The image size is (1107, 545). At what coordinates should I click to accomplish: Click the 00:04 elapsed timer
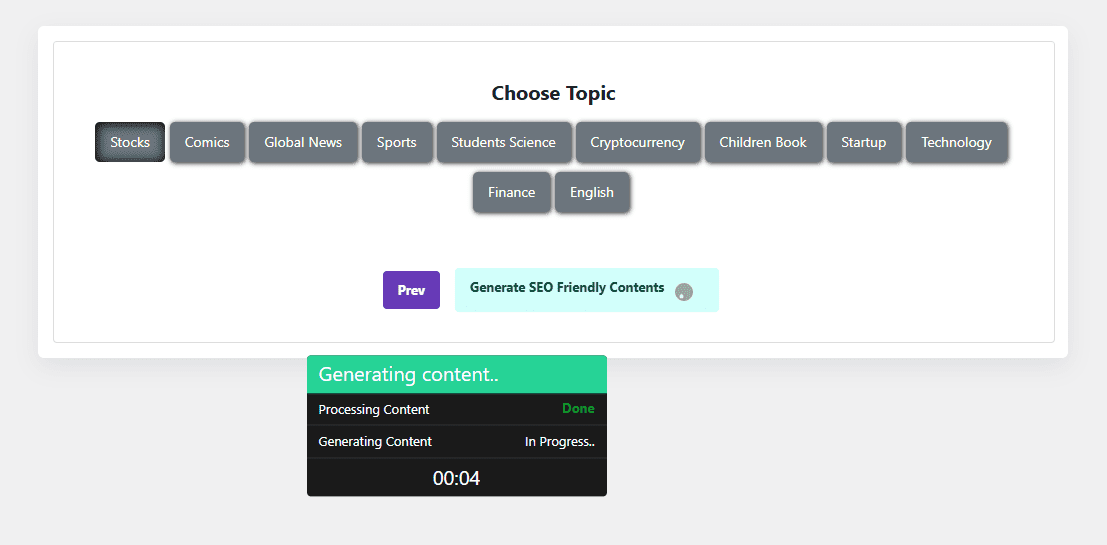point(456,479)
